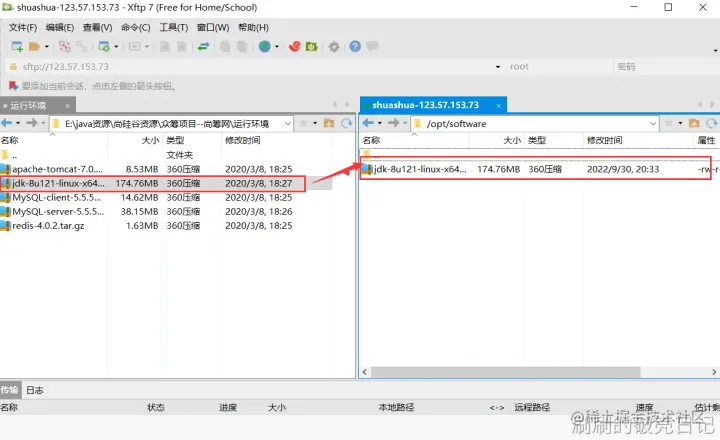Click the remote pane forward arrow
Image resolution: width=720 pixels, height=440 pixels.
tap(393, 123)
